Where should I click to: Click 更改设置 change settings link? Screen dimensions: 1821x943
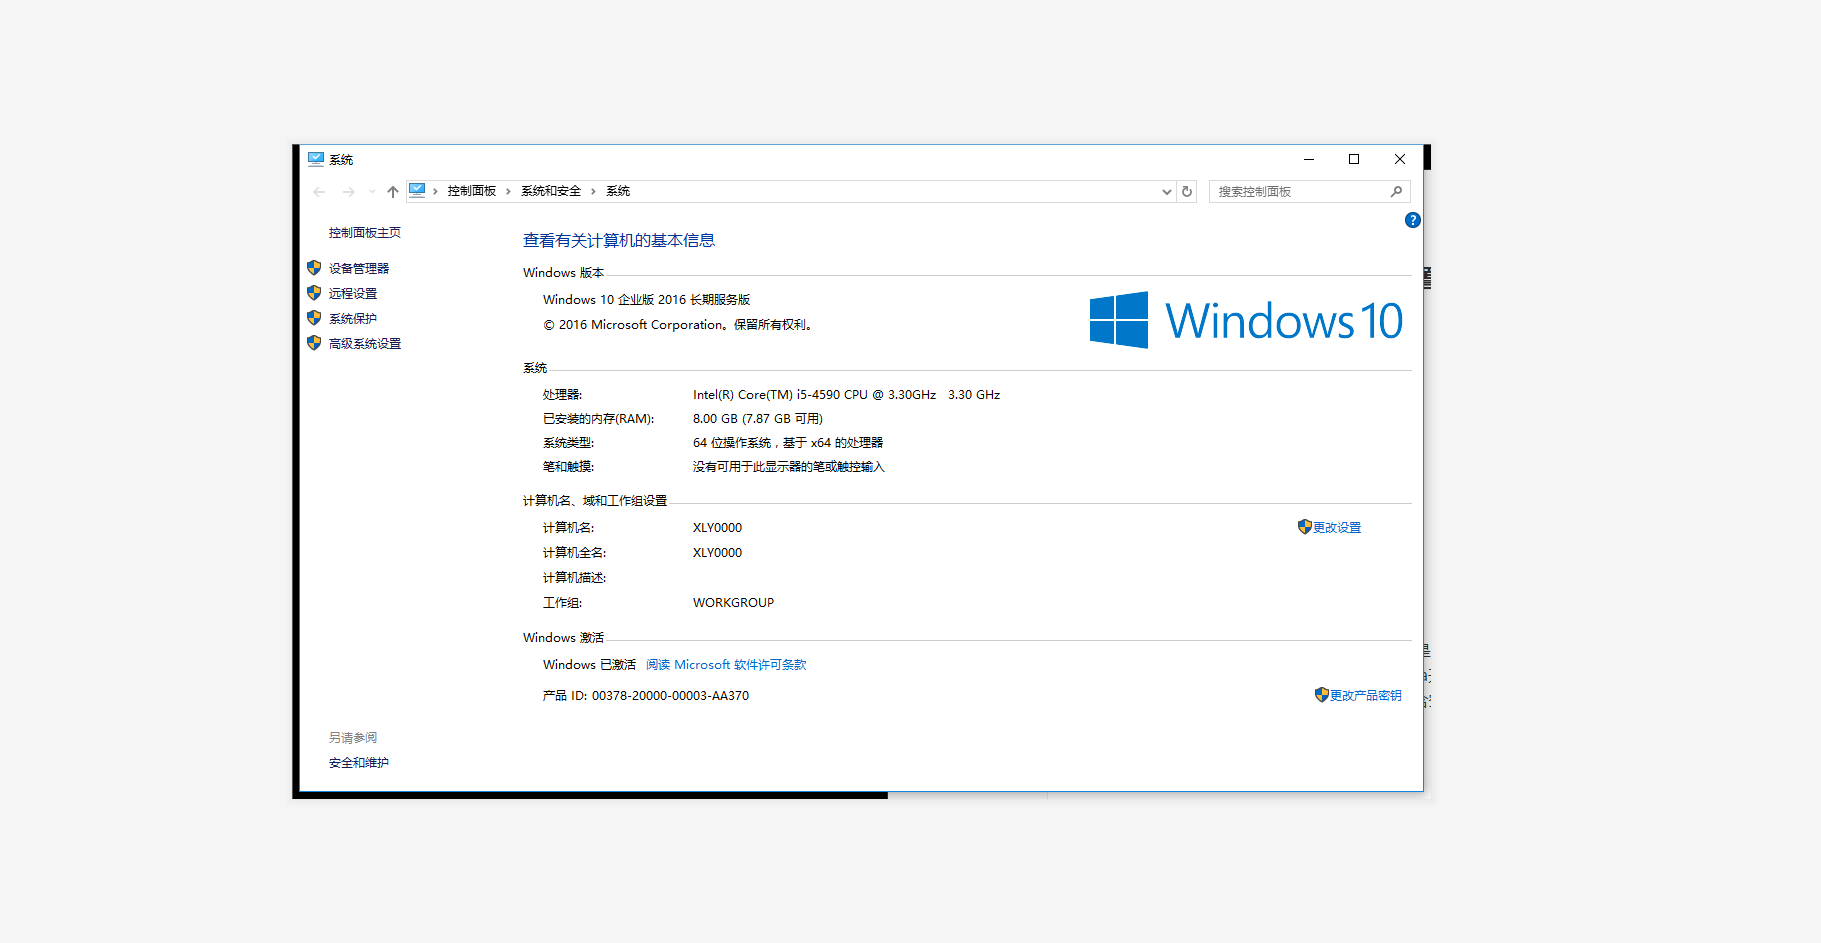1337,527
